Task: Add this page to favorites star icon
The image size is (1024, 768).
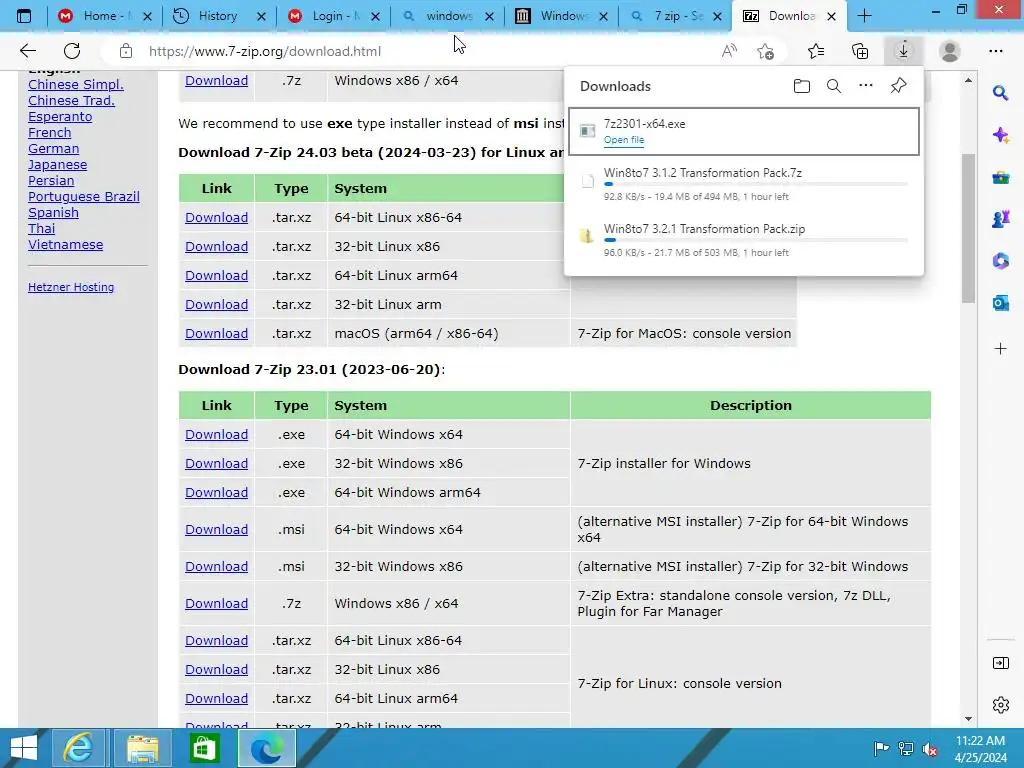Action: [765, 51]
